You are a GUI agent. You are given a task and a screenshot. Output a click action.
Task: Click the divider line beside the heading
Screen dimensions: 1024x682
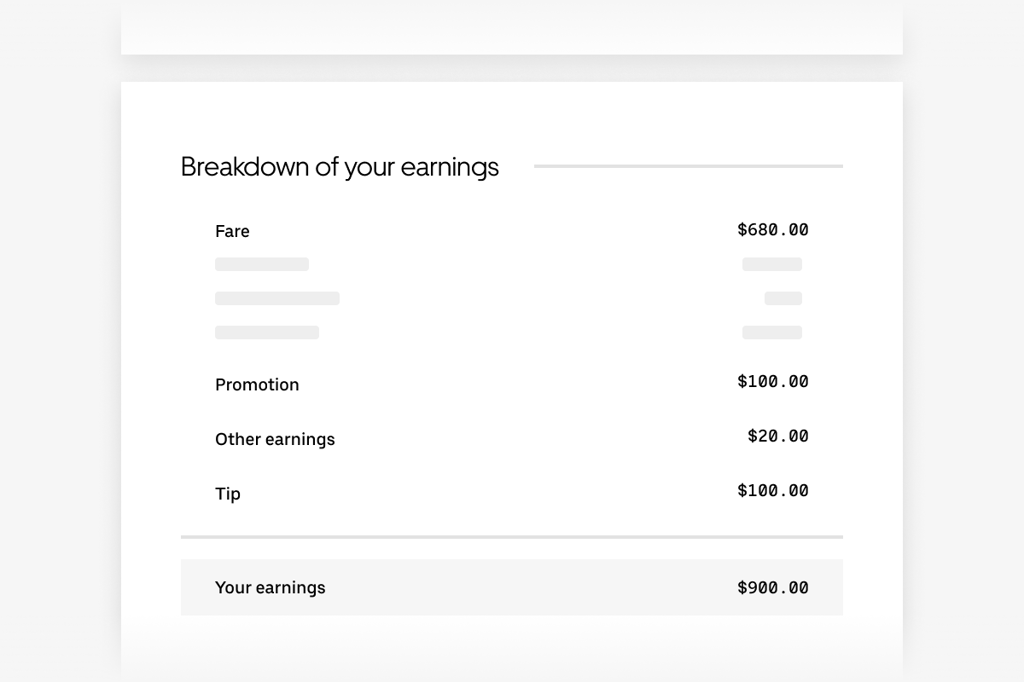pyautogui.click(x=688, y=166)
